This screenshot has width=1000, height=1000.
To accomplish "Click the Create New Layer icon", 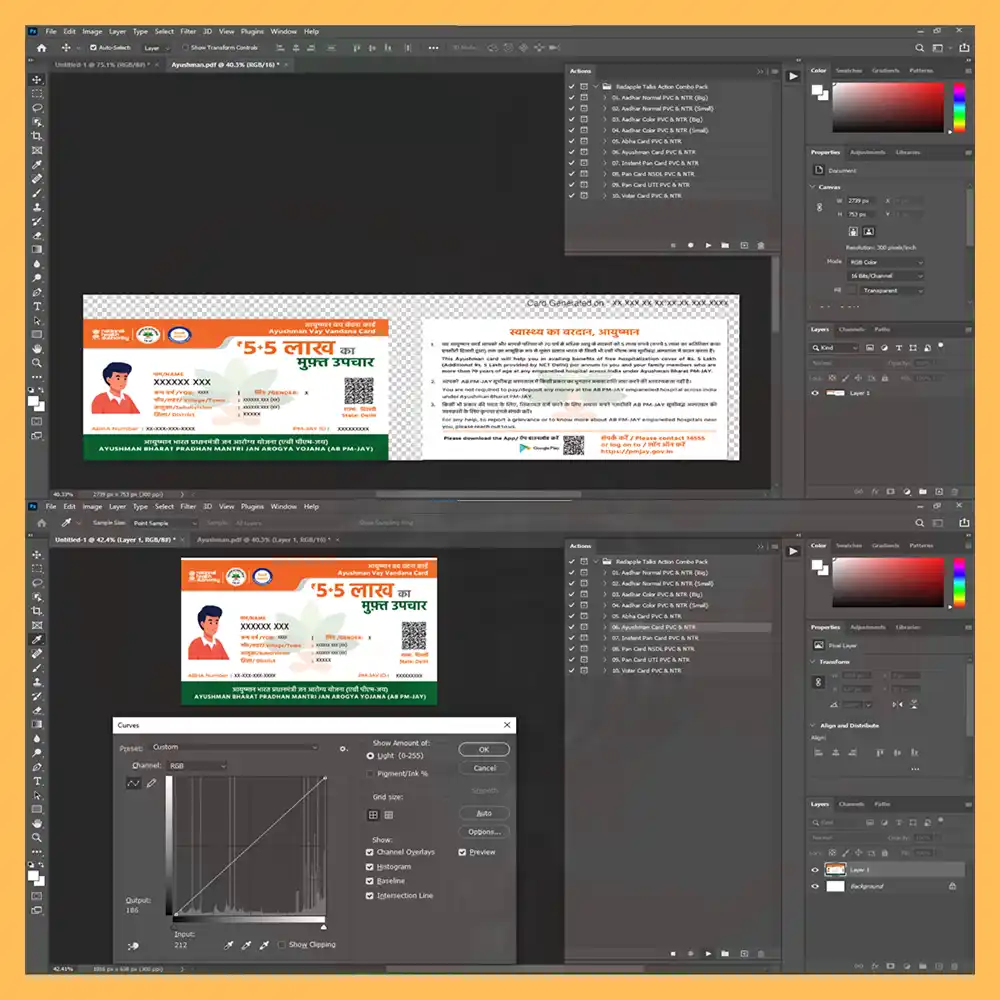I will 939,965.
